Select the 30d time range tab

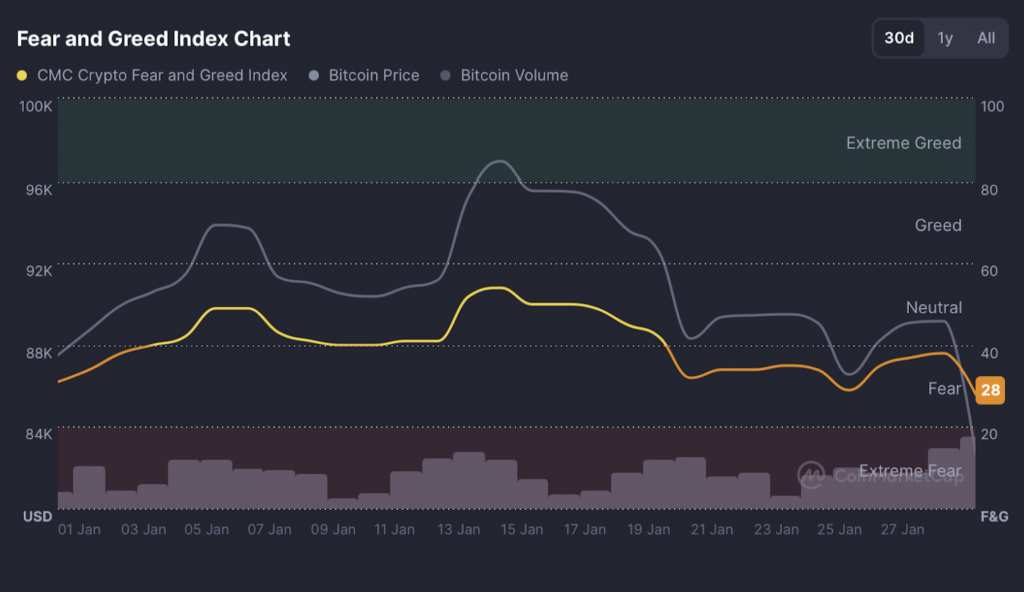898,39
